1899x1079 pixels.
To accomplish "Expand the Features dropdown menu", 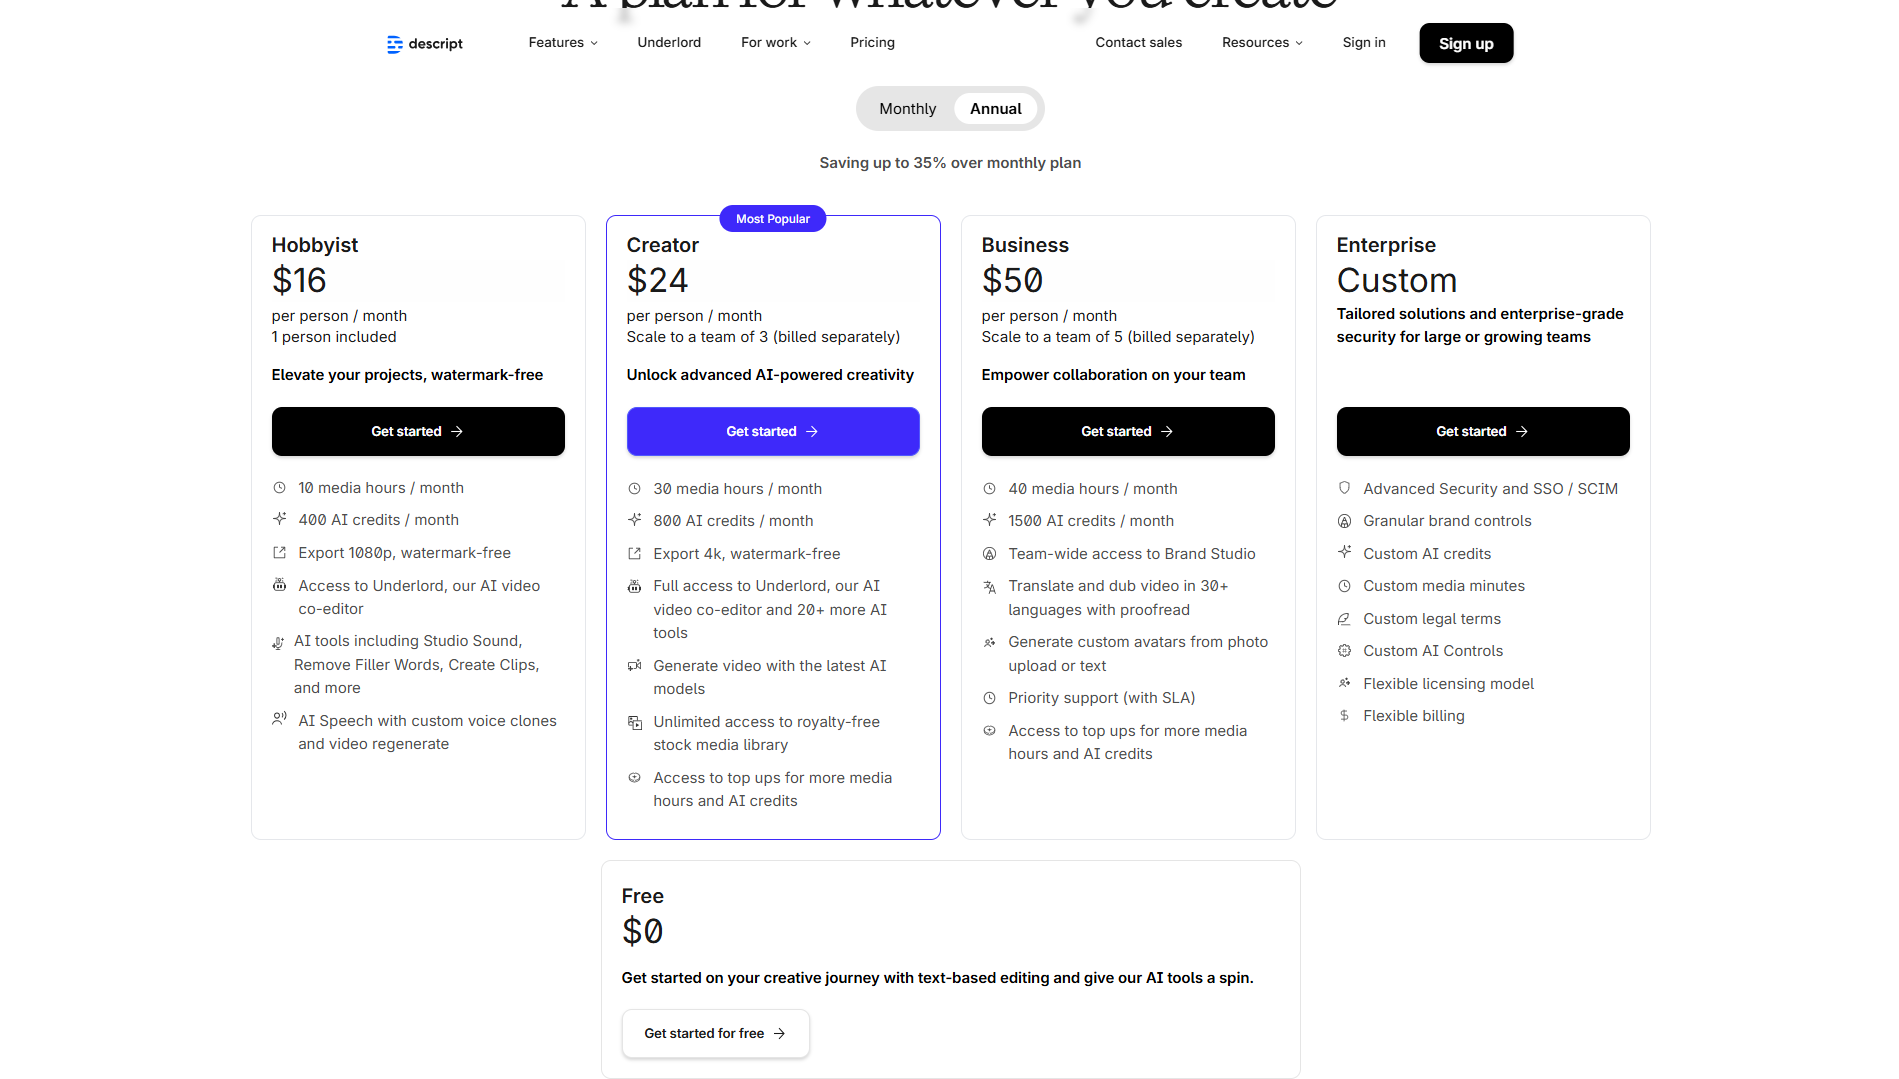I will coord(563,43).
